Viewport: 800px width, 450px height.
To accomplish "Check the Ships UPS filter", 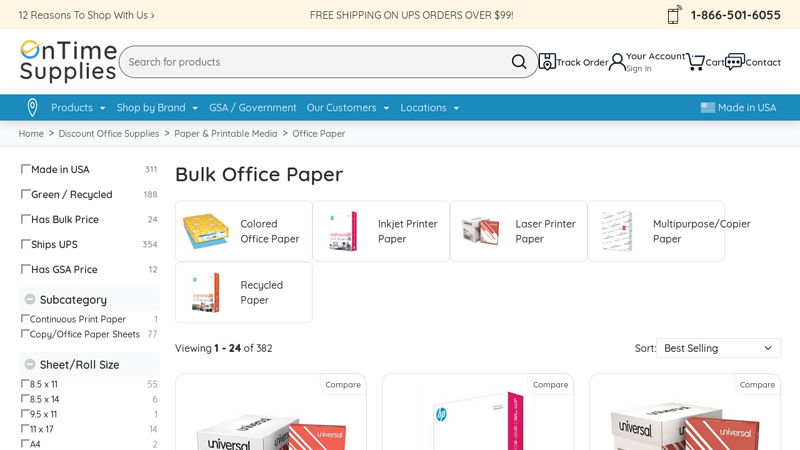I will pyautogui.click(x=25, y=244).
